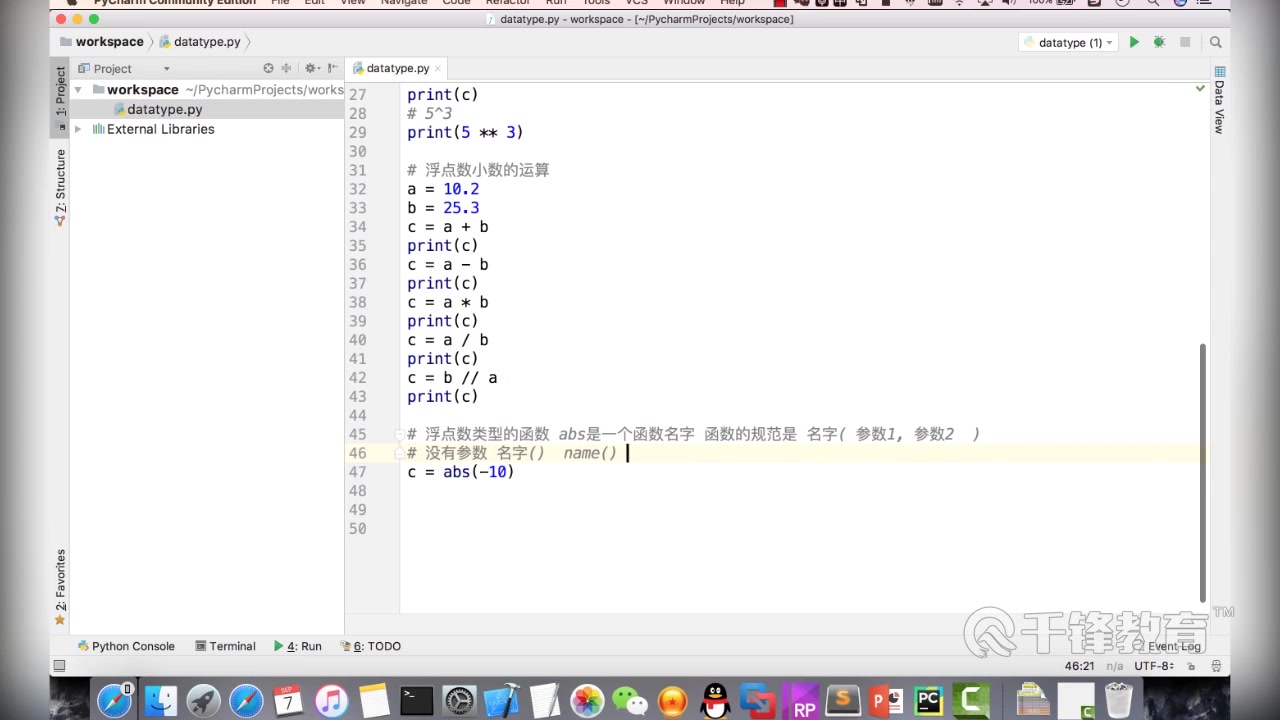This screenshot has width=1280, height=720.
Task: Open the UTF-8 encoding selector
Action: 1152,666
